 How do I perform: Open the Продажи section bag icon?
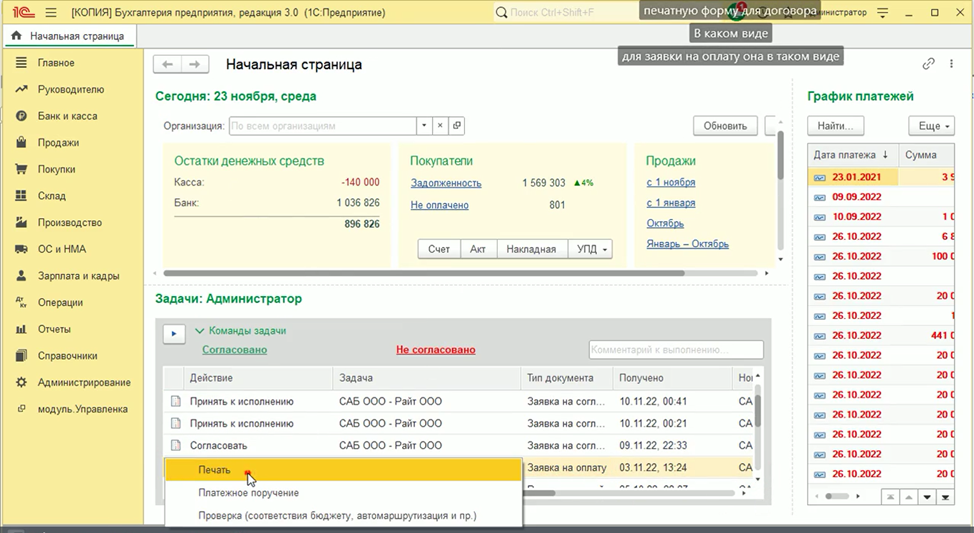tap(21, 142)
